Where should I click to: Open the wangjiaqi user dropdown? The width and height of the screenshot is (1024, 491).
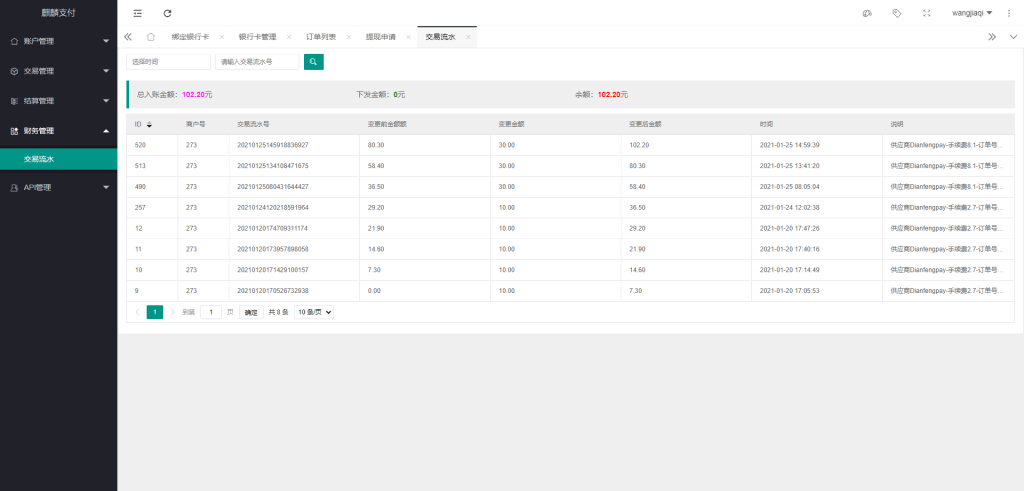click(972, 13)
